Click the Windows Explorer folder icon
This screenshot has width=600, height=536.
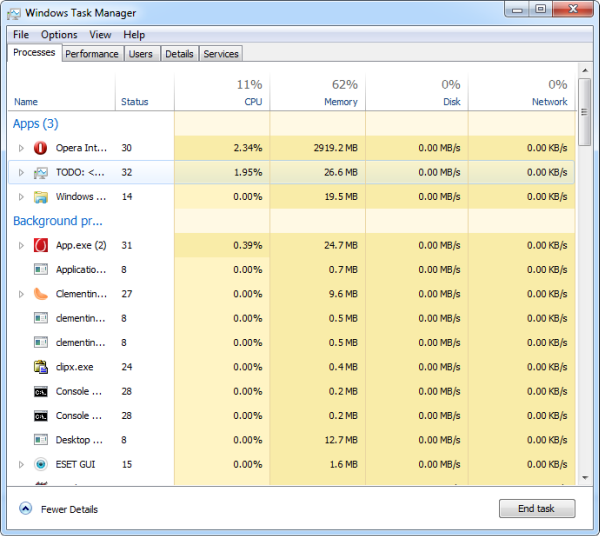pyautogui.click(x=41, y=197)
